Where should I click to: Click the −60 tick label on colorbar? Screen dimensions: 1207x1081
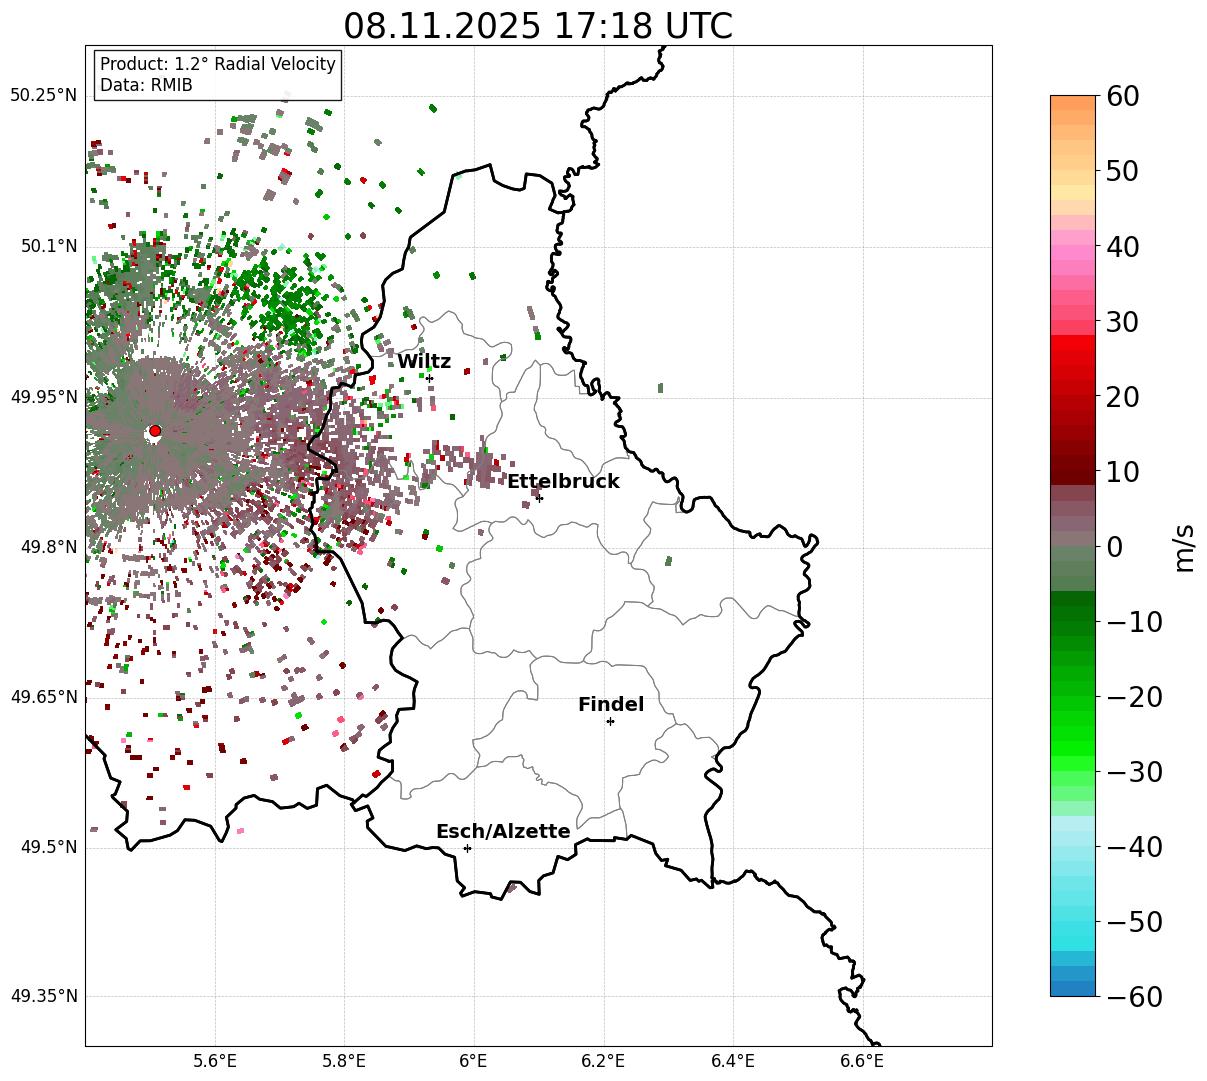(1134, 997)
